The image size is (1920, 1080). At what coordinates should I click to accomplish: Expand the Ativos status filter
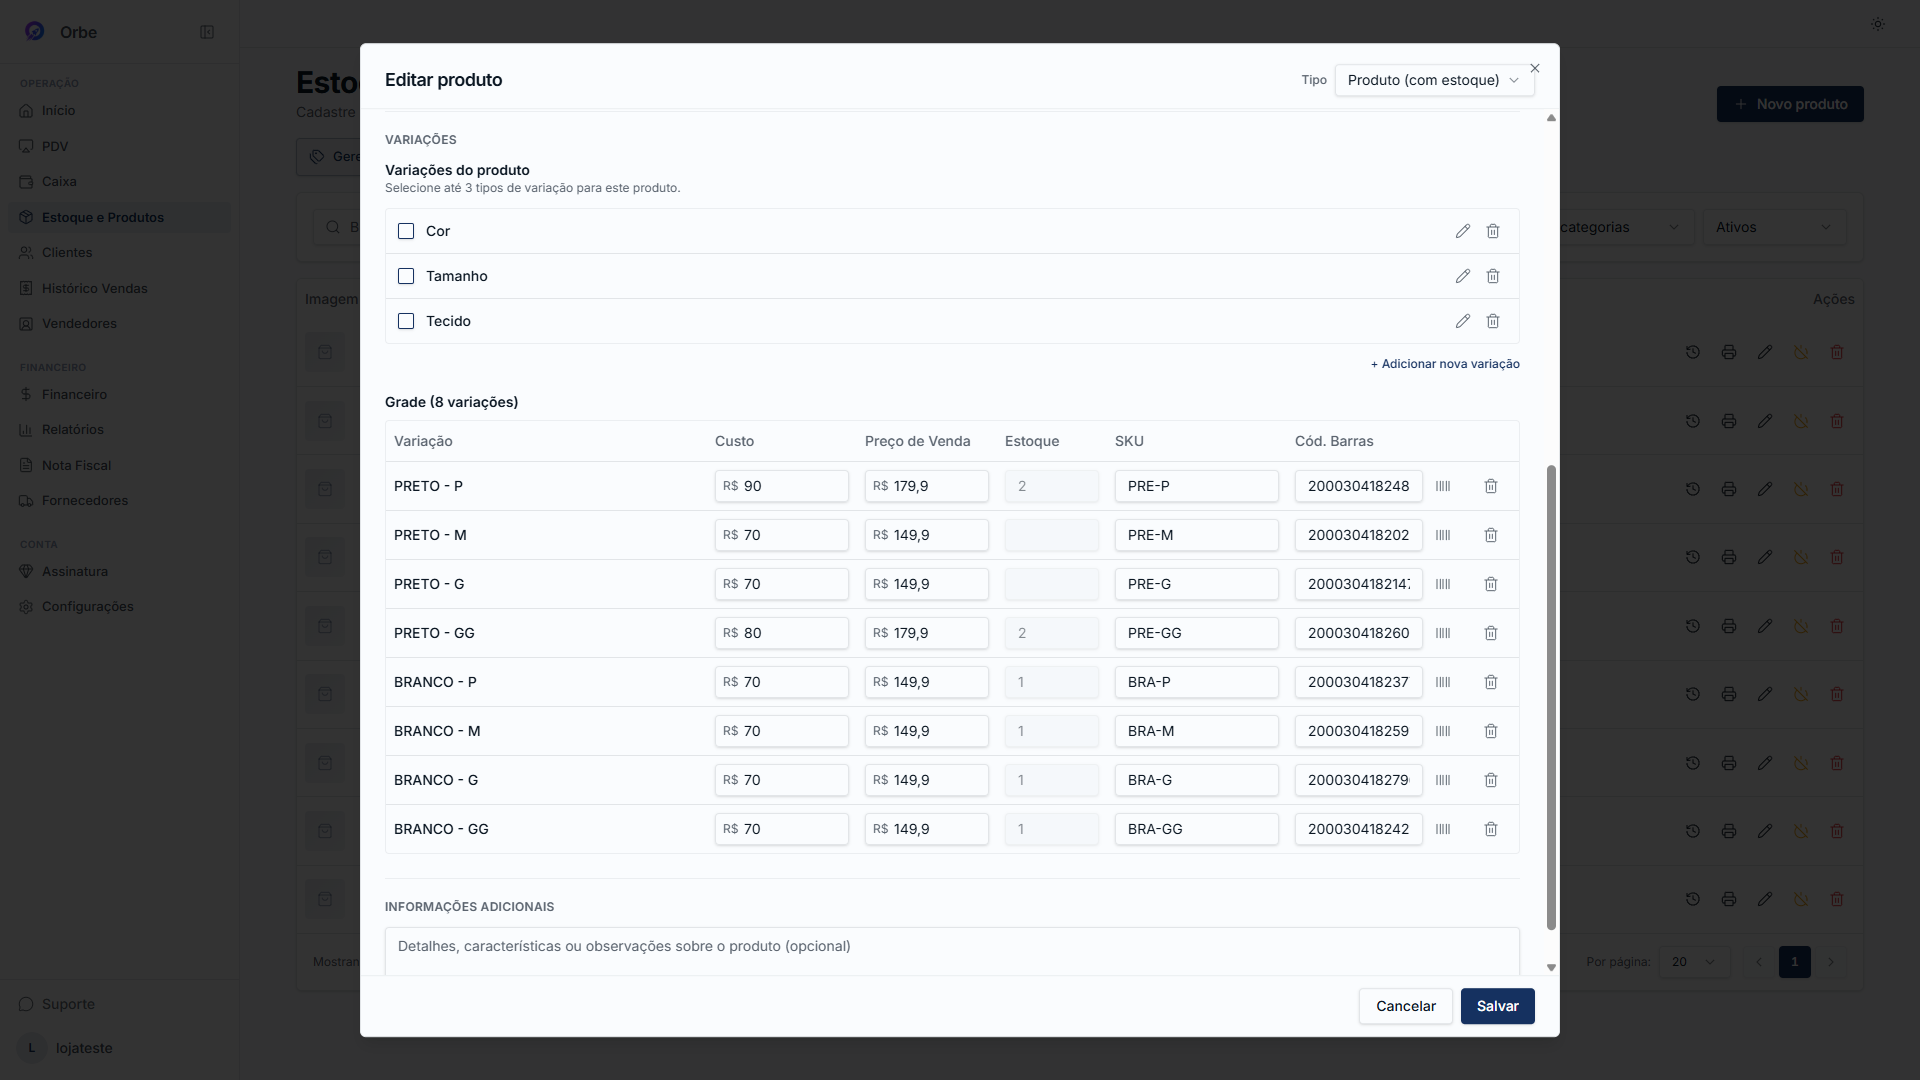[x=1774, y=227]
